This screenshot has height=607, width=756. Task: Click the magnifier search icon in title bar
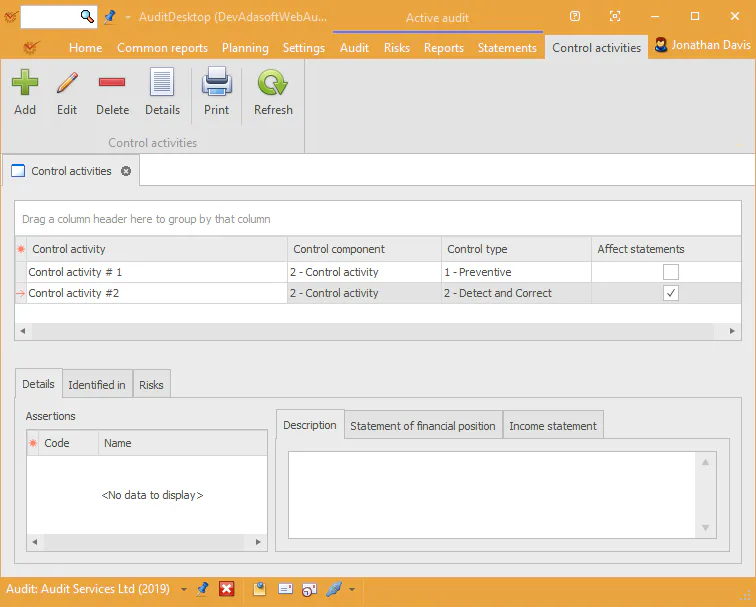point(87,16)
